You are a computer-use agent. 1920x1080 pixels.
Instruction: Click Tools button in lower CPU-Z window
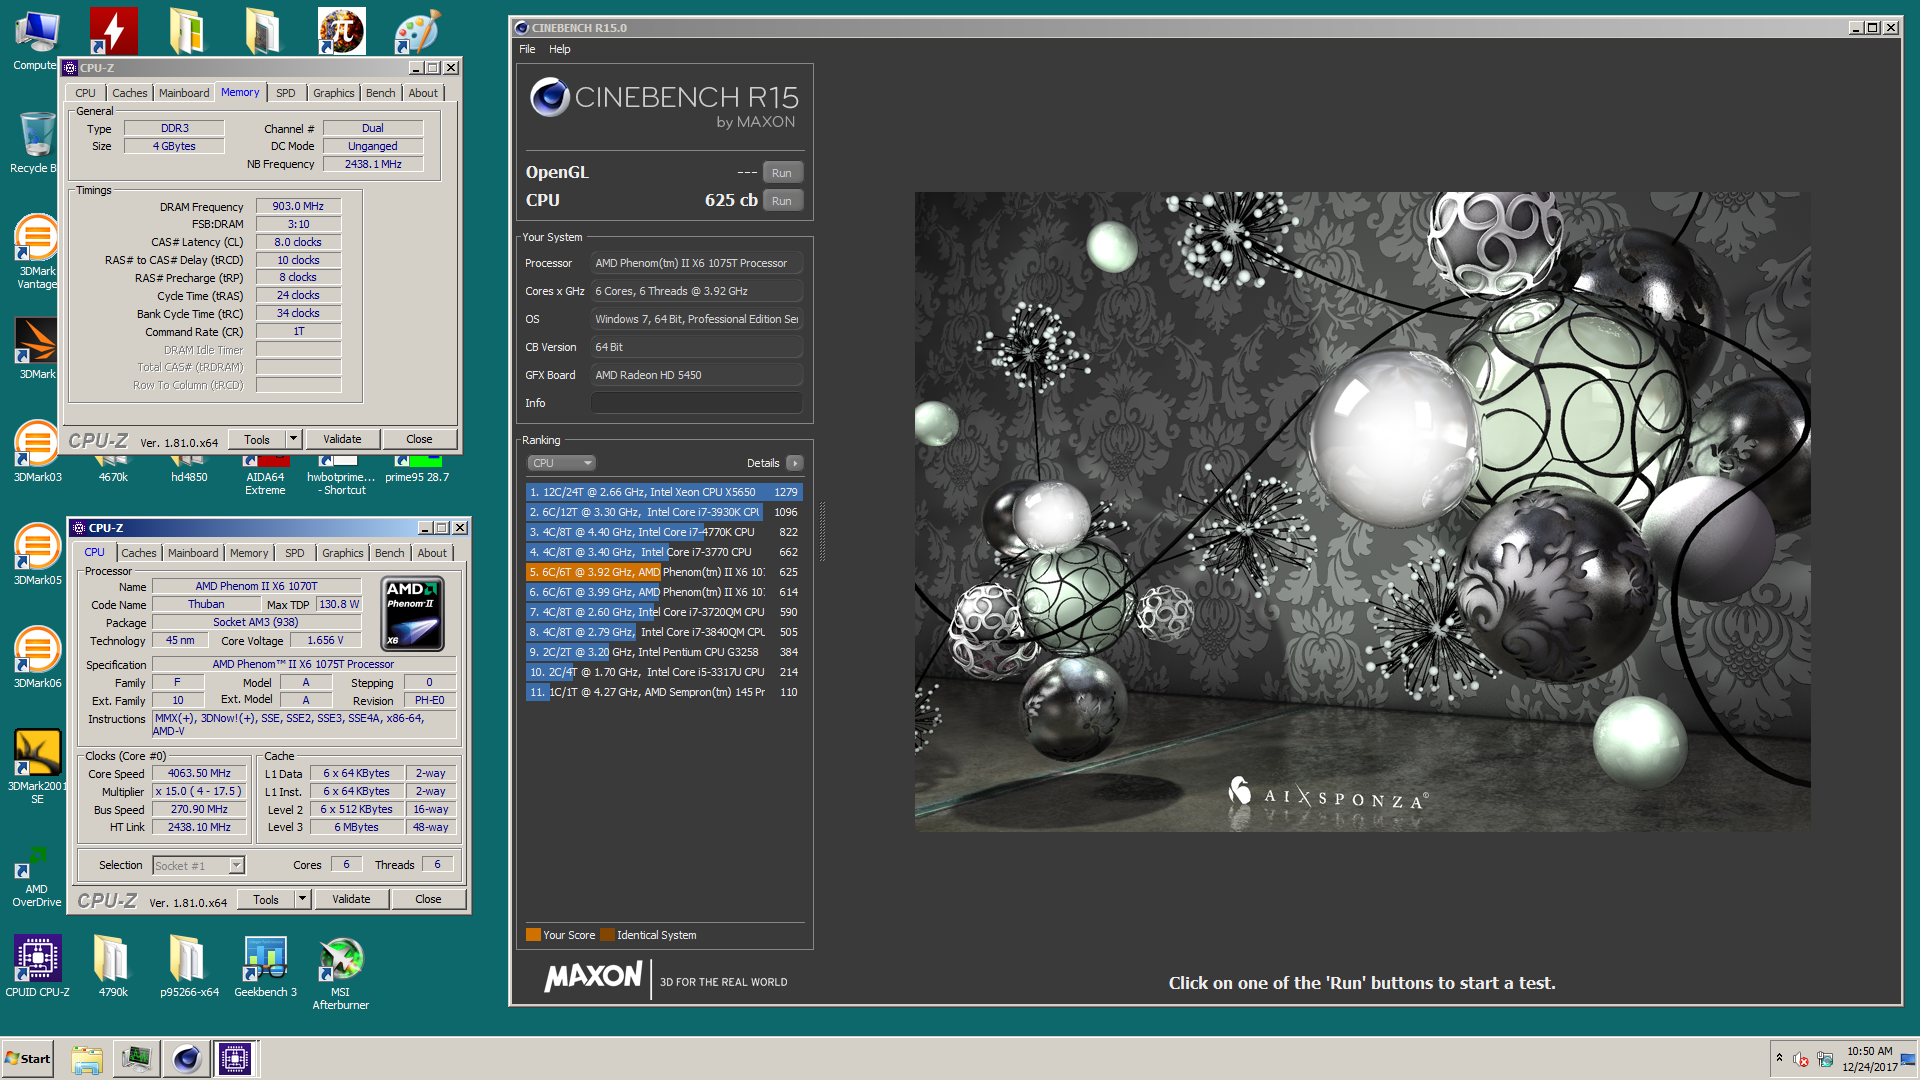[266, 899]
